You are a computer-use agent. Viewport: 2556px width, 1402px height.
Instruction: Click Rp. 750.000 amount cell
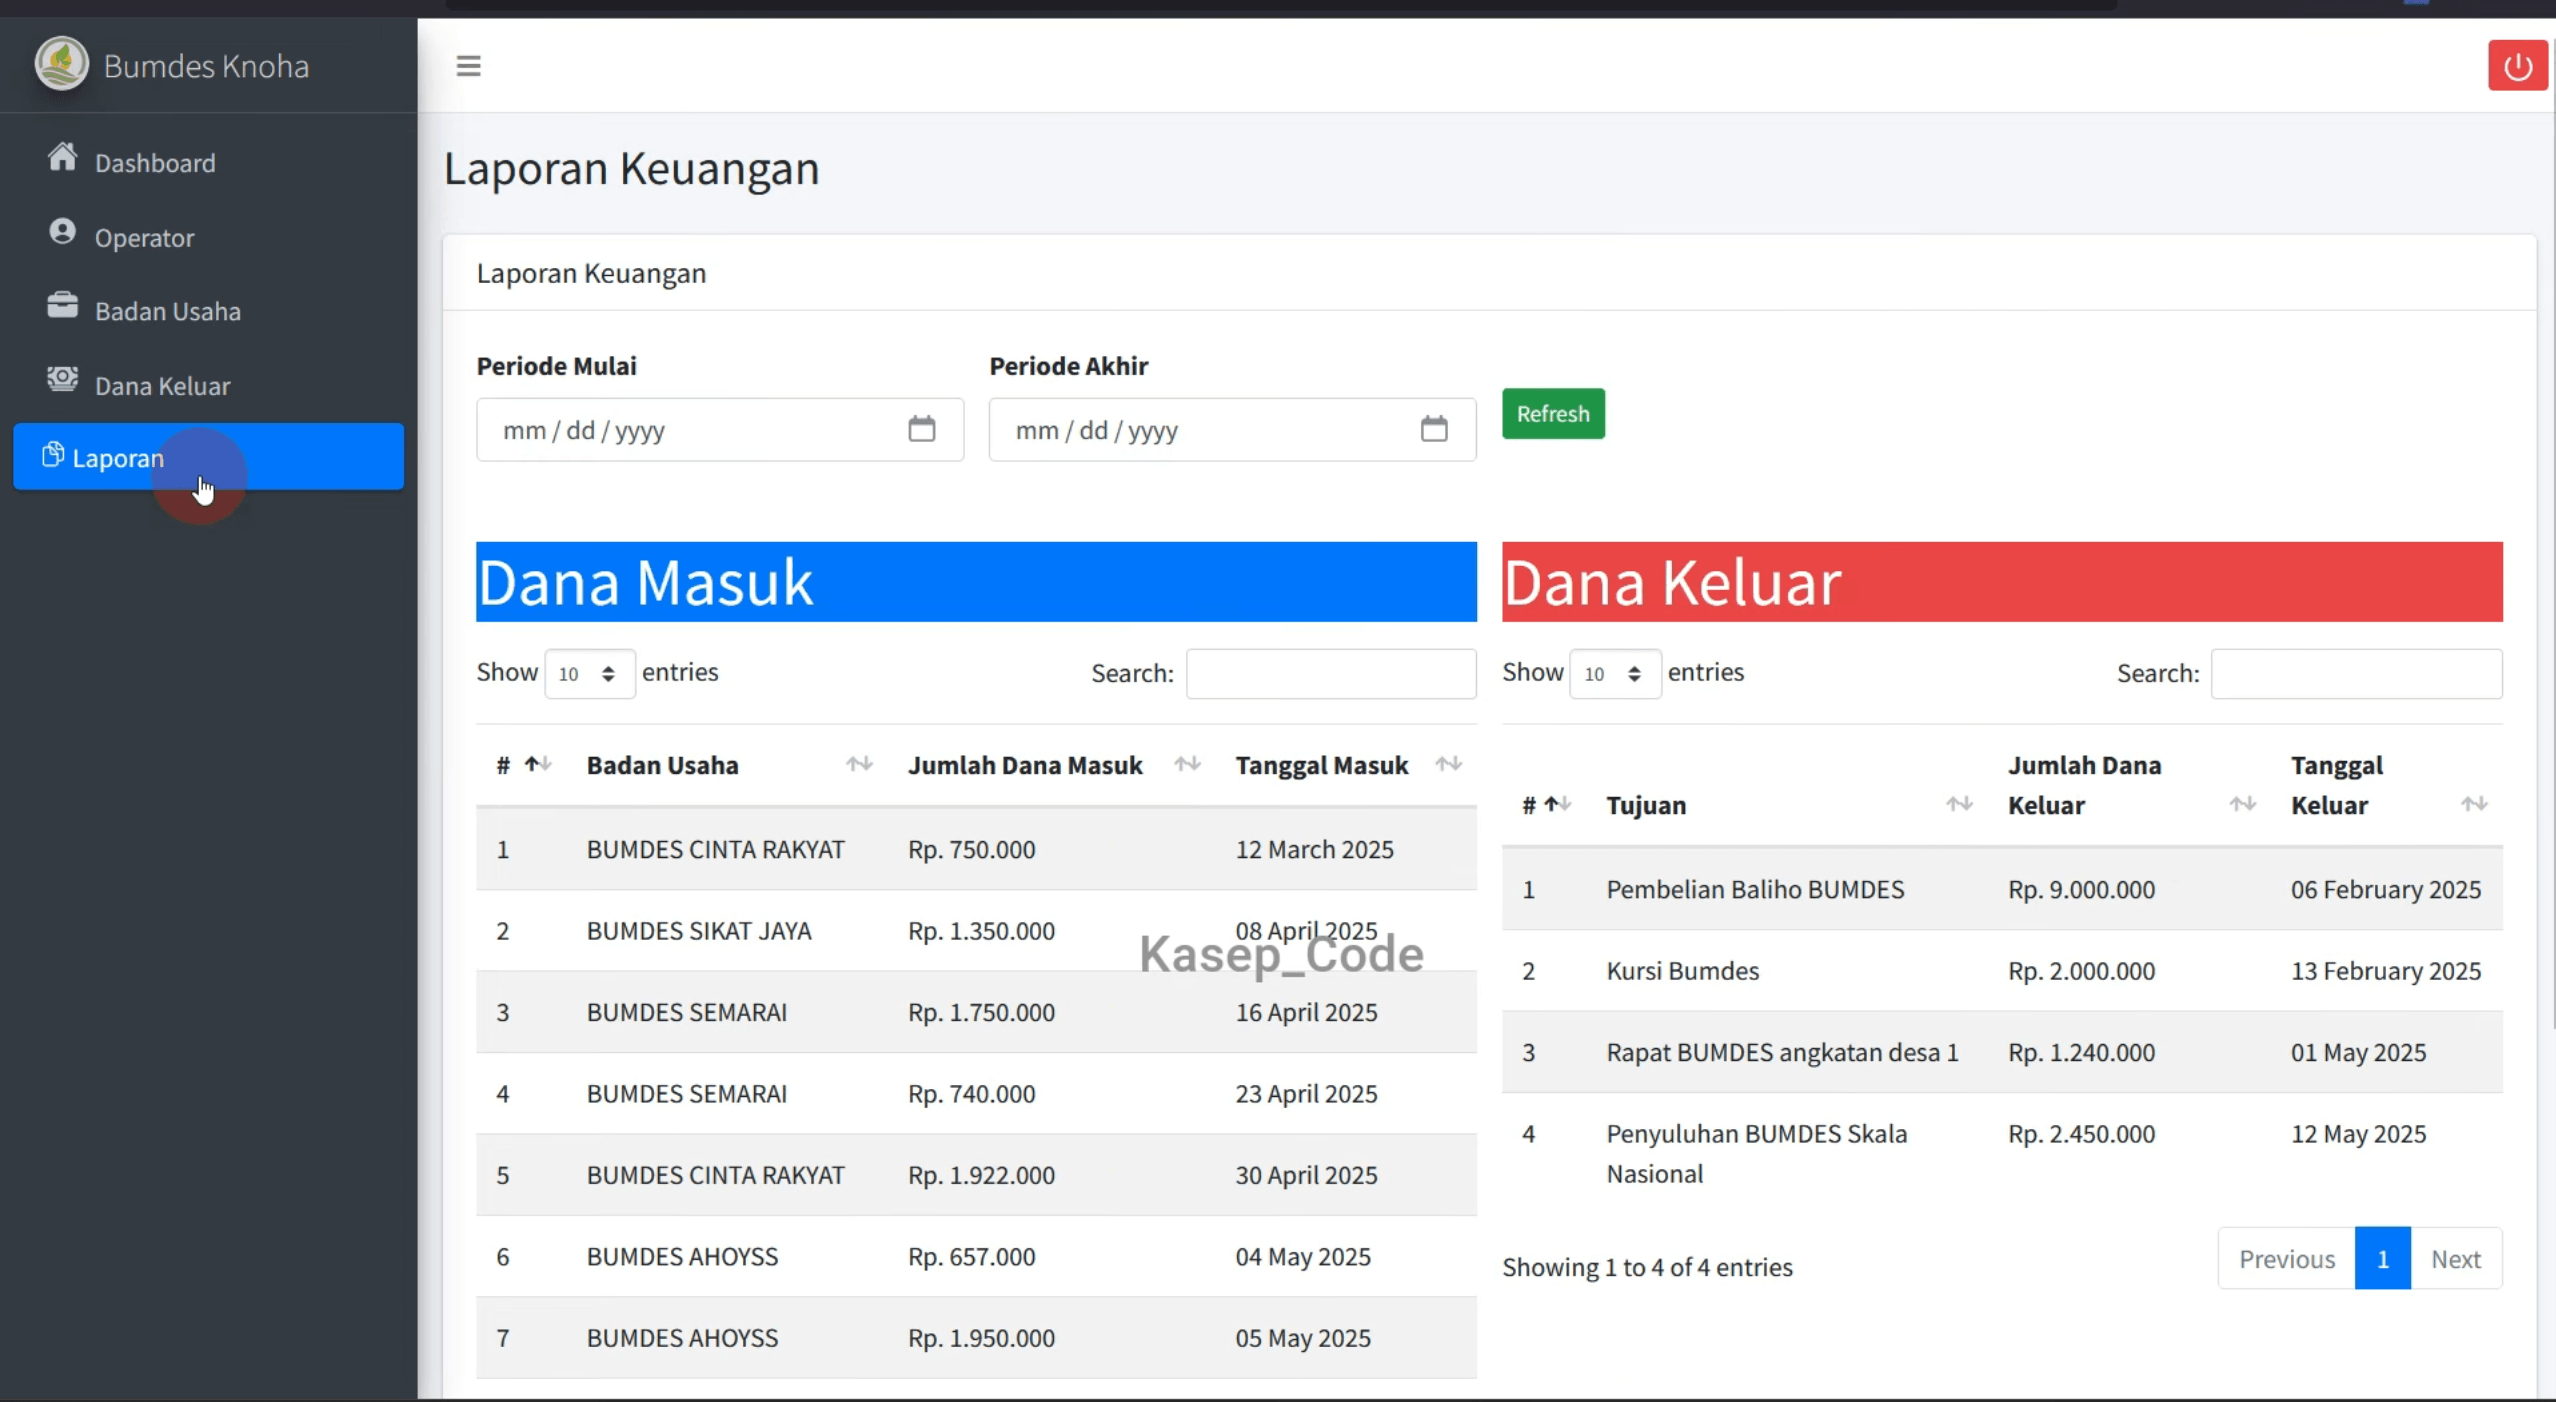[971, 850]
